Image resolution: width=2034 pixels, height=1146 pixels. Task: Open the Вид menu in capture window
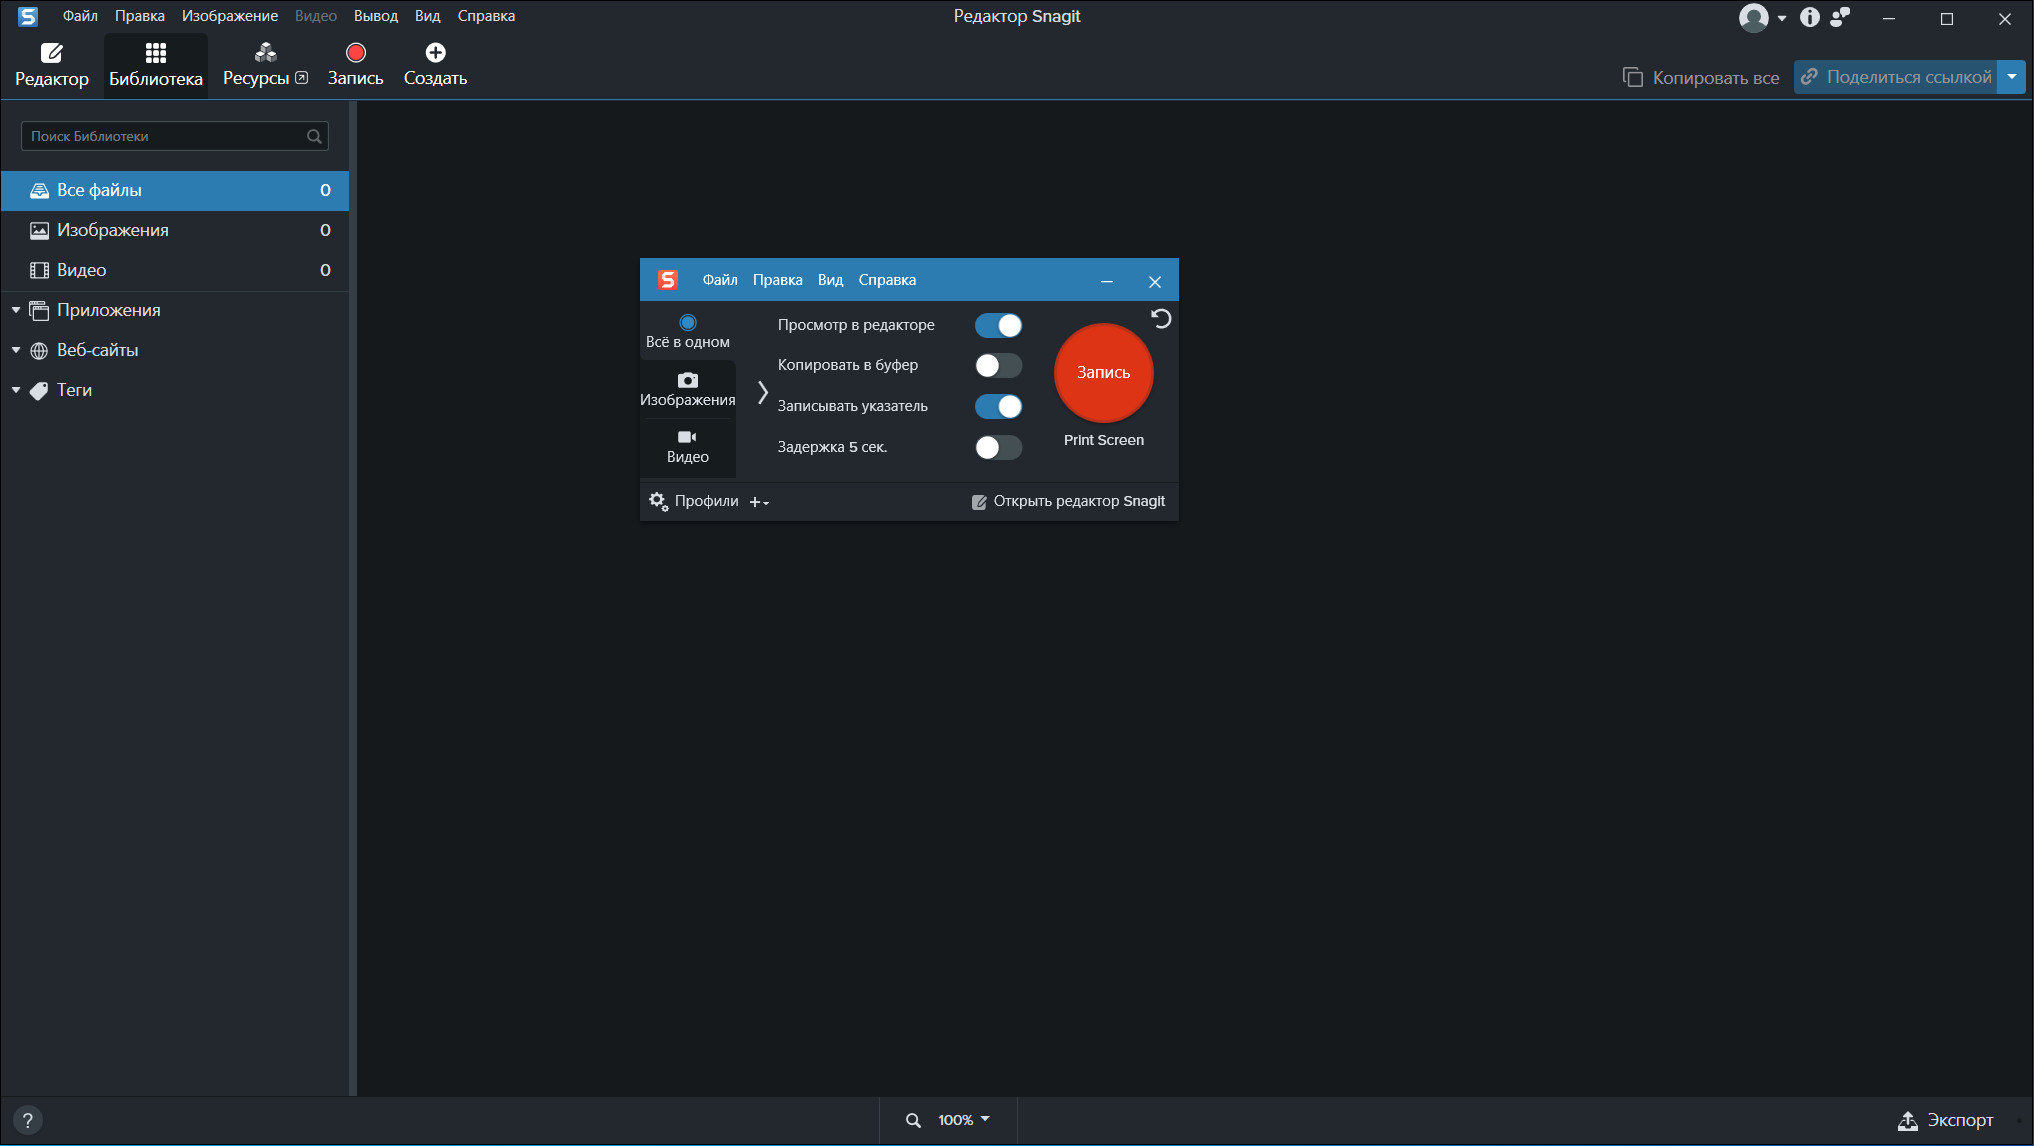830,280
